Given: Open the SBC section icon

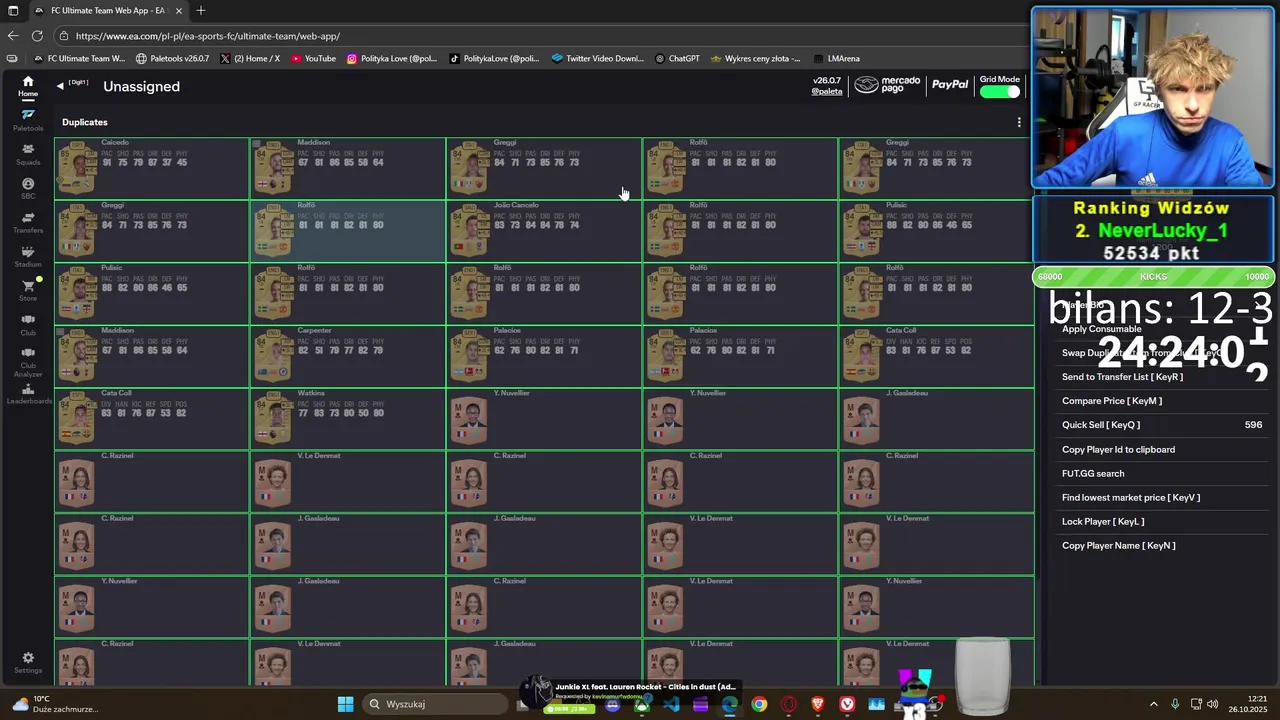Looking at the screenshot, I should coord(28,188).
